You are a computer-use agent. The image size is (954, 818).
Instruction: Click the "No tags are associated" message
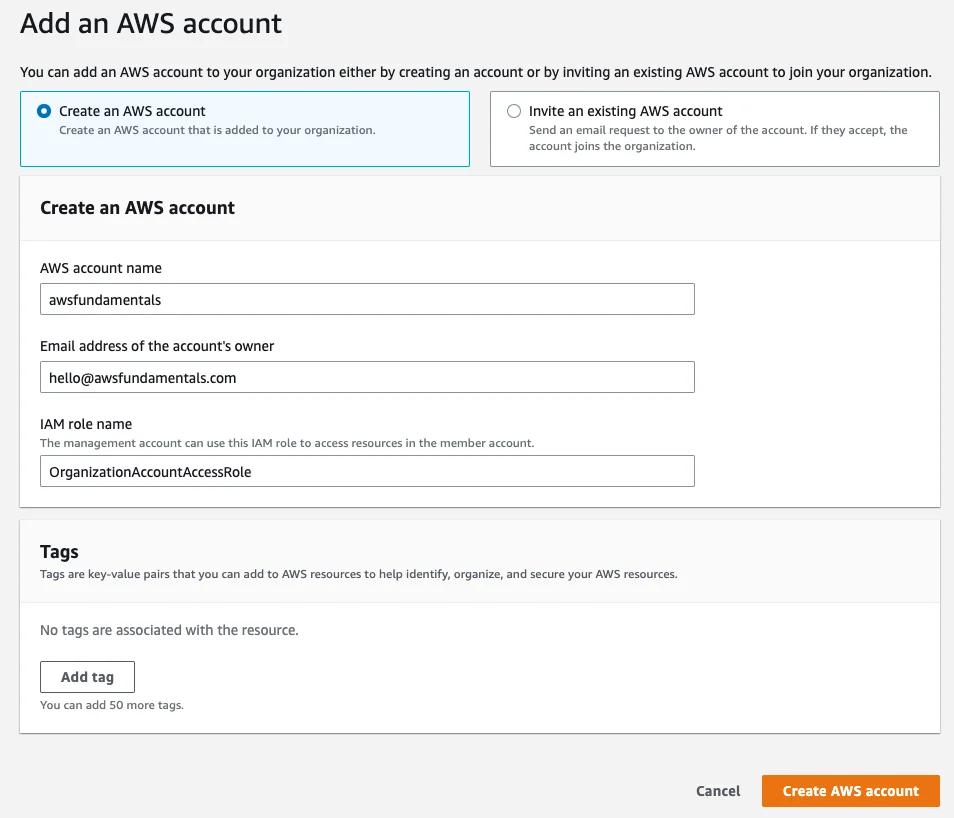pos(169,630)
